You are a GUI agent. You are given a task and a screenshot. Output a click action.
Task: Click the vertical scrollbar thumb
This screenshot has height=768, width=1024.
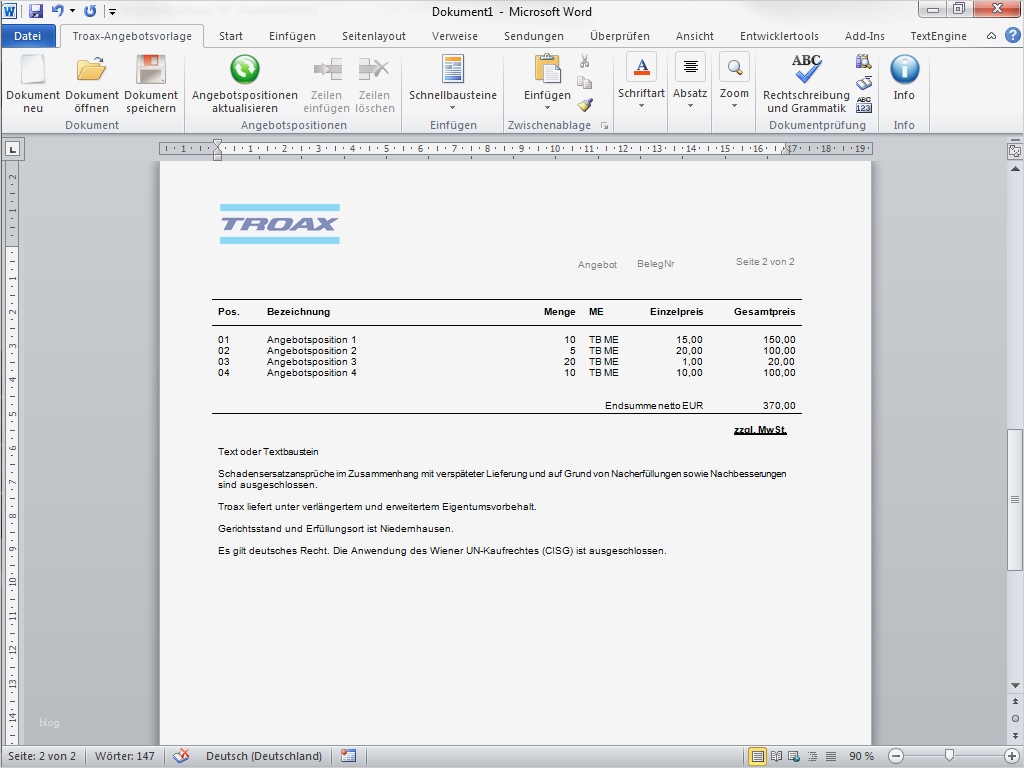[x=1015, y=499]
